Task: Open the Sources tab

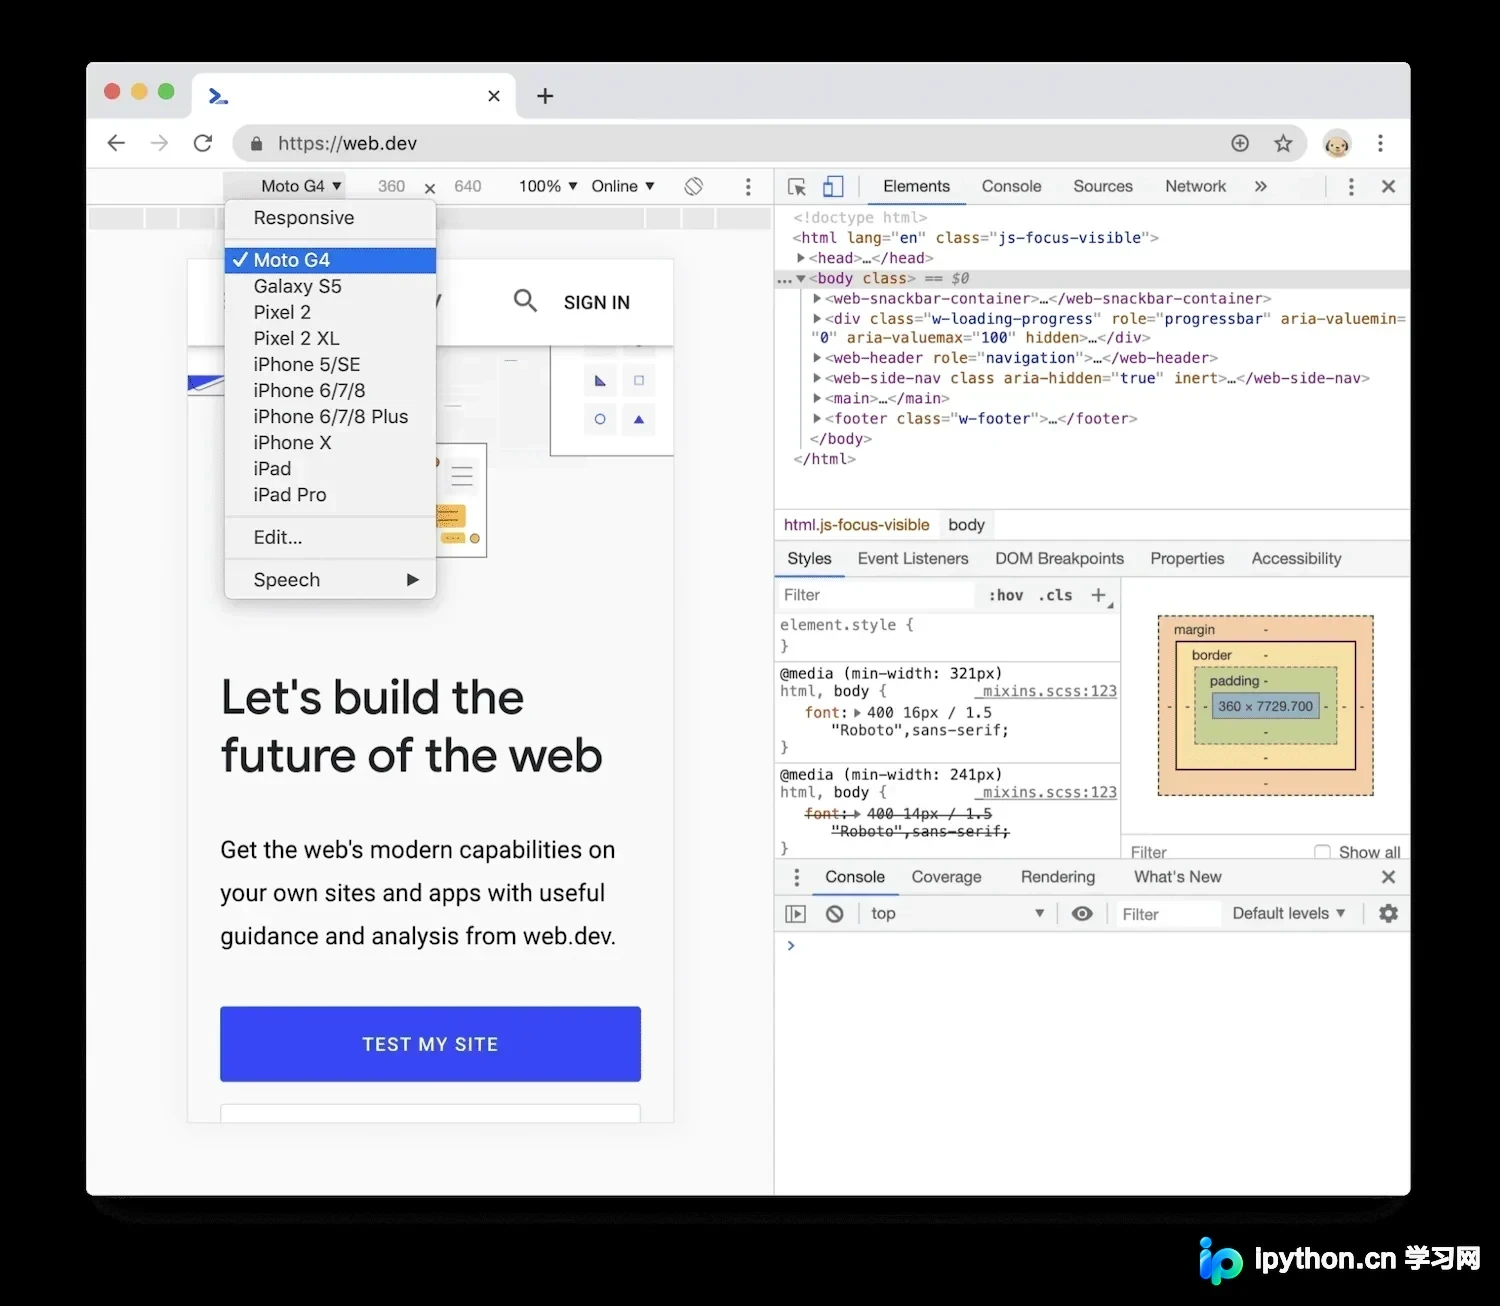Action: coord(1103,186)
